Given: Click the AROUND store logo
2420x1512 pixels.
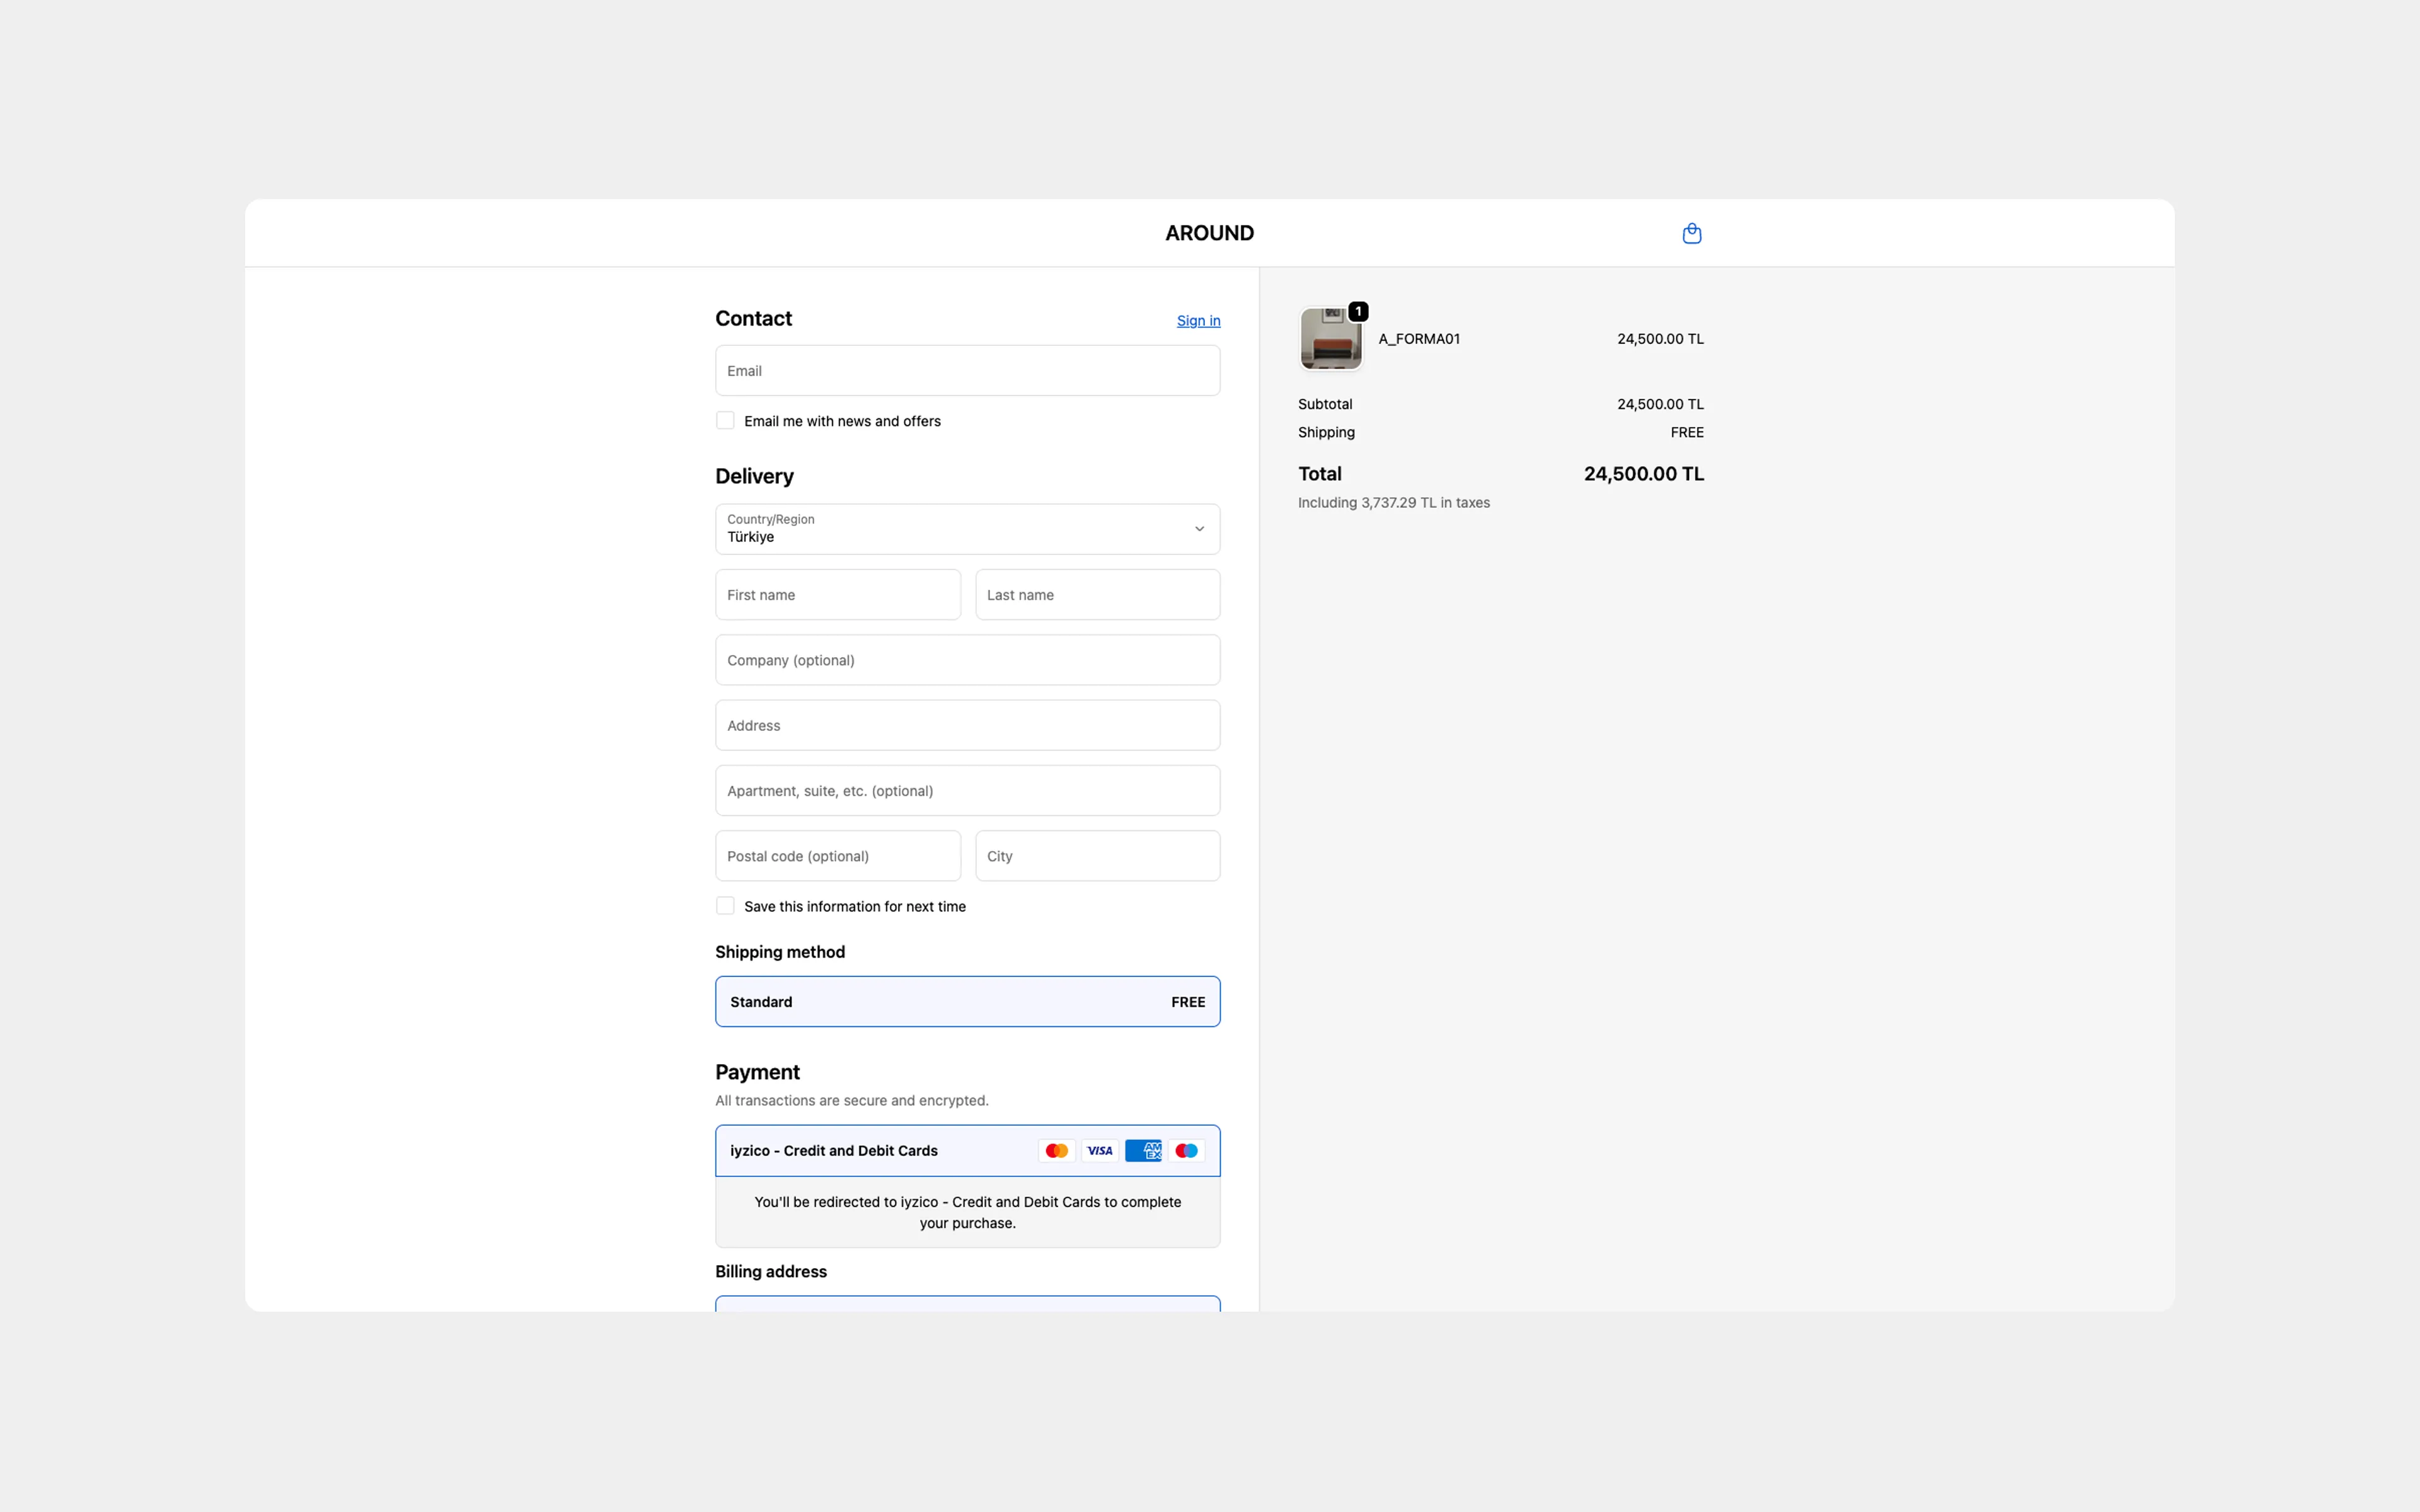Looking at the screenshot, I should (x=1209, y=233).
